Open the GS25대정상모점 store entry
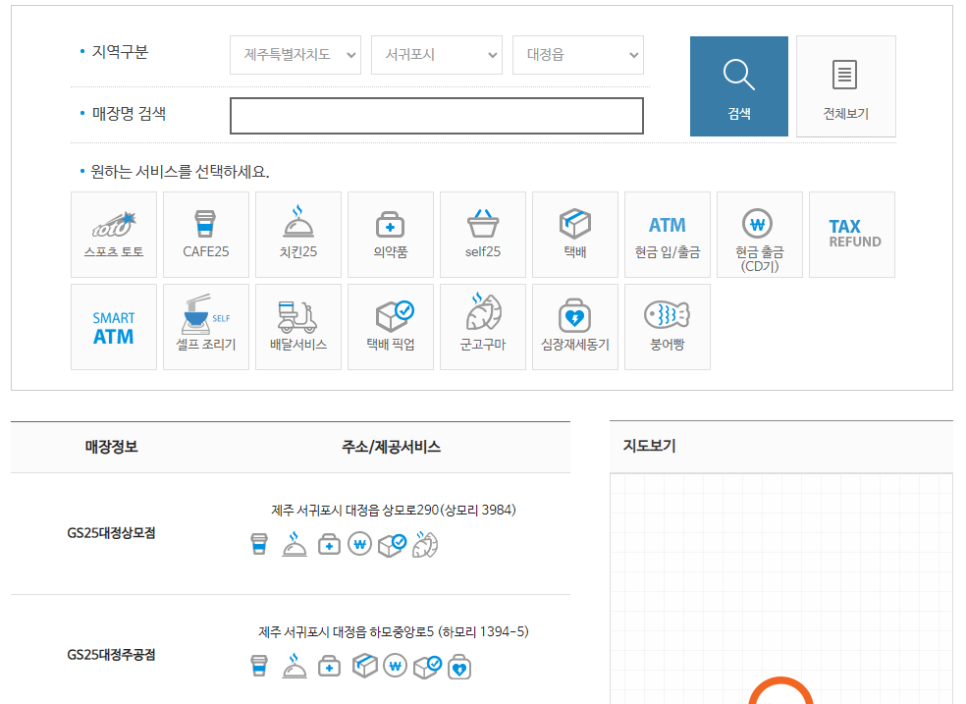Viewport: 966px width, 704px height. pyautogui.click(x=112, y=533)
